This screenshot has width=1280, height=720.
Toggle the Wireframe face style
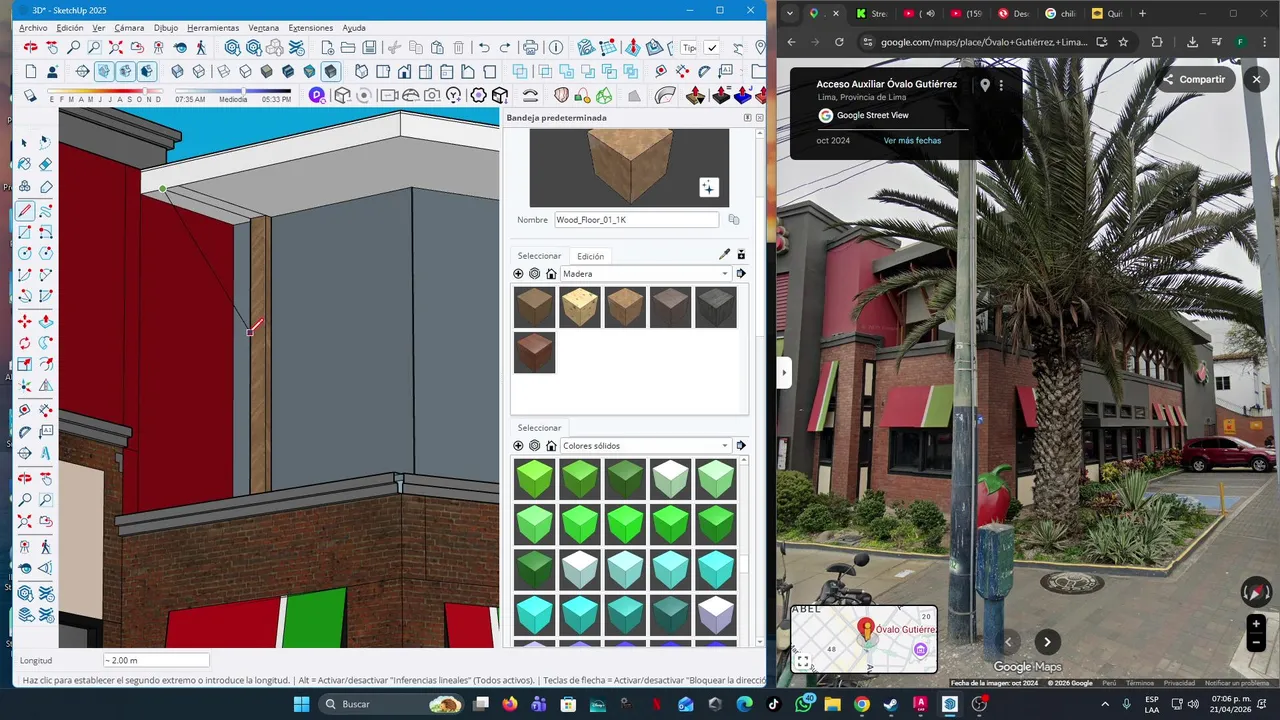click(223, 71)
